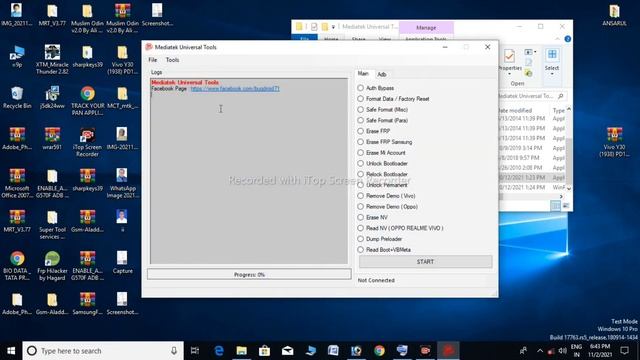Screen dimensions: 640x360
Task: Open the MCT_mtk folder icon
Action: [122, 98]
